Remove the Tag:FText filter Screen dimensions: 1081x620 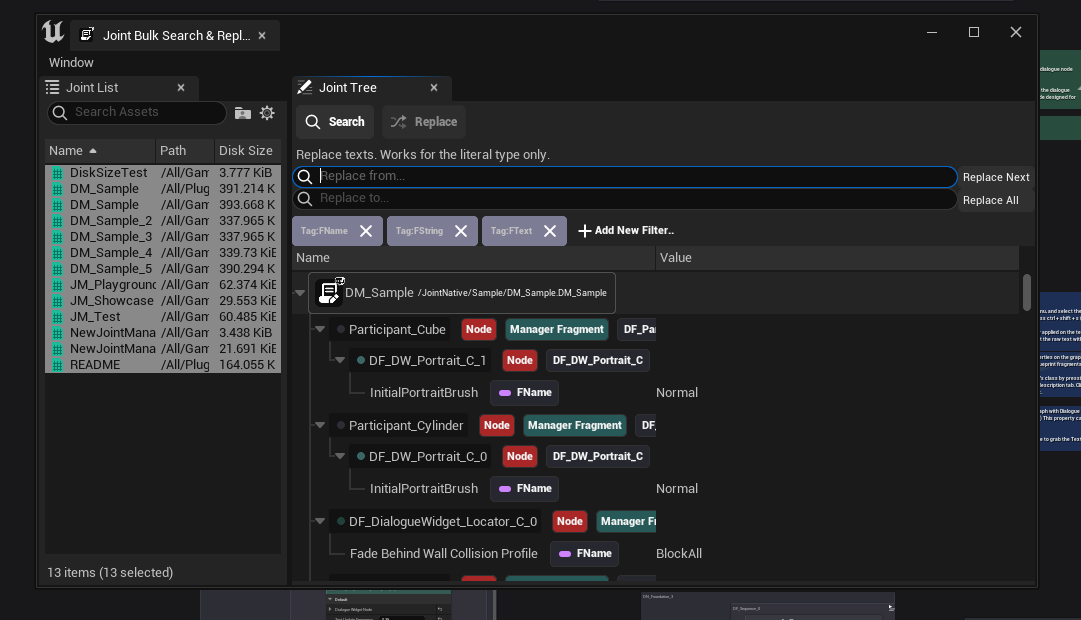coord(549,231)
